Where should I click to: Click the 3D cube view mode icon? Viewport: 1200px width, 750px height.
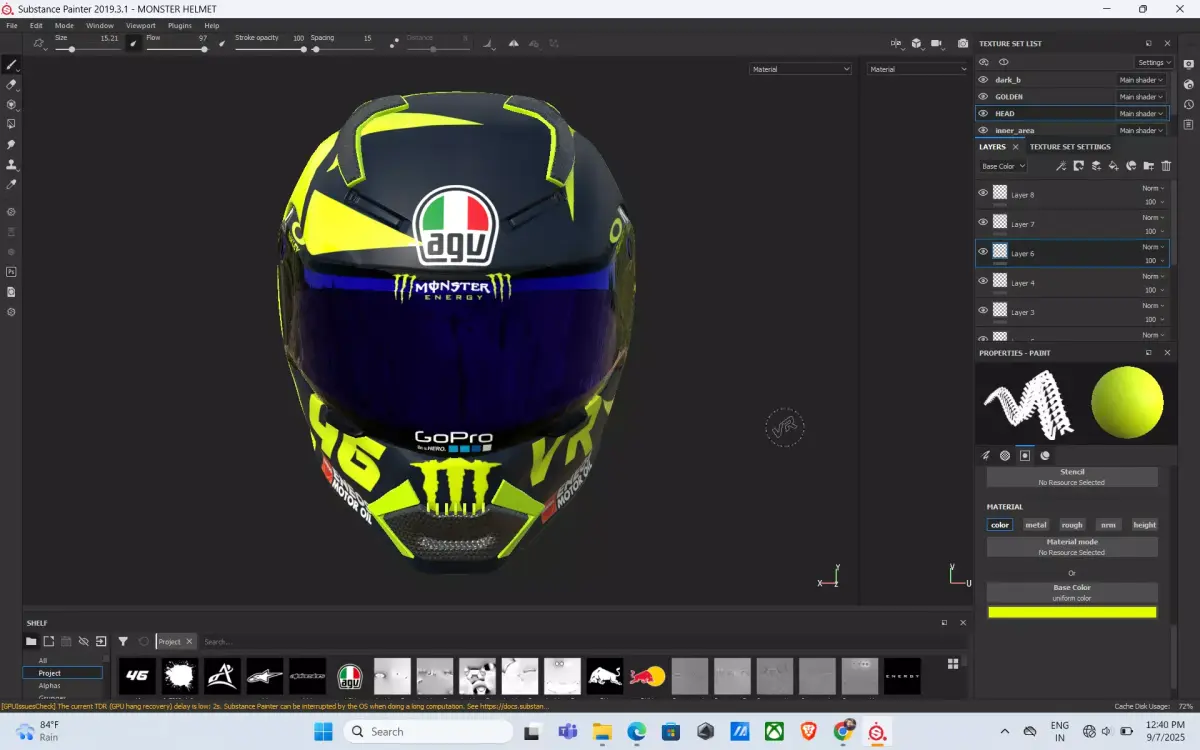916,43
